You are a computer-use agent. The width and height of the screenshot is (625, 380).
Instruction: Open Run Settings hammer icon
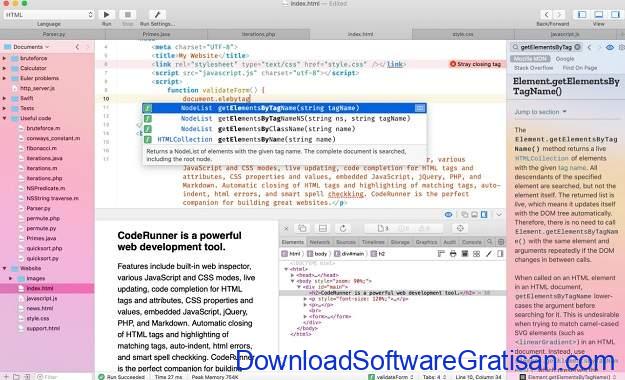click(157, 15)
